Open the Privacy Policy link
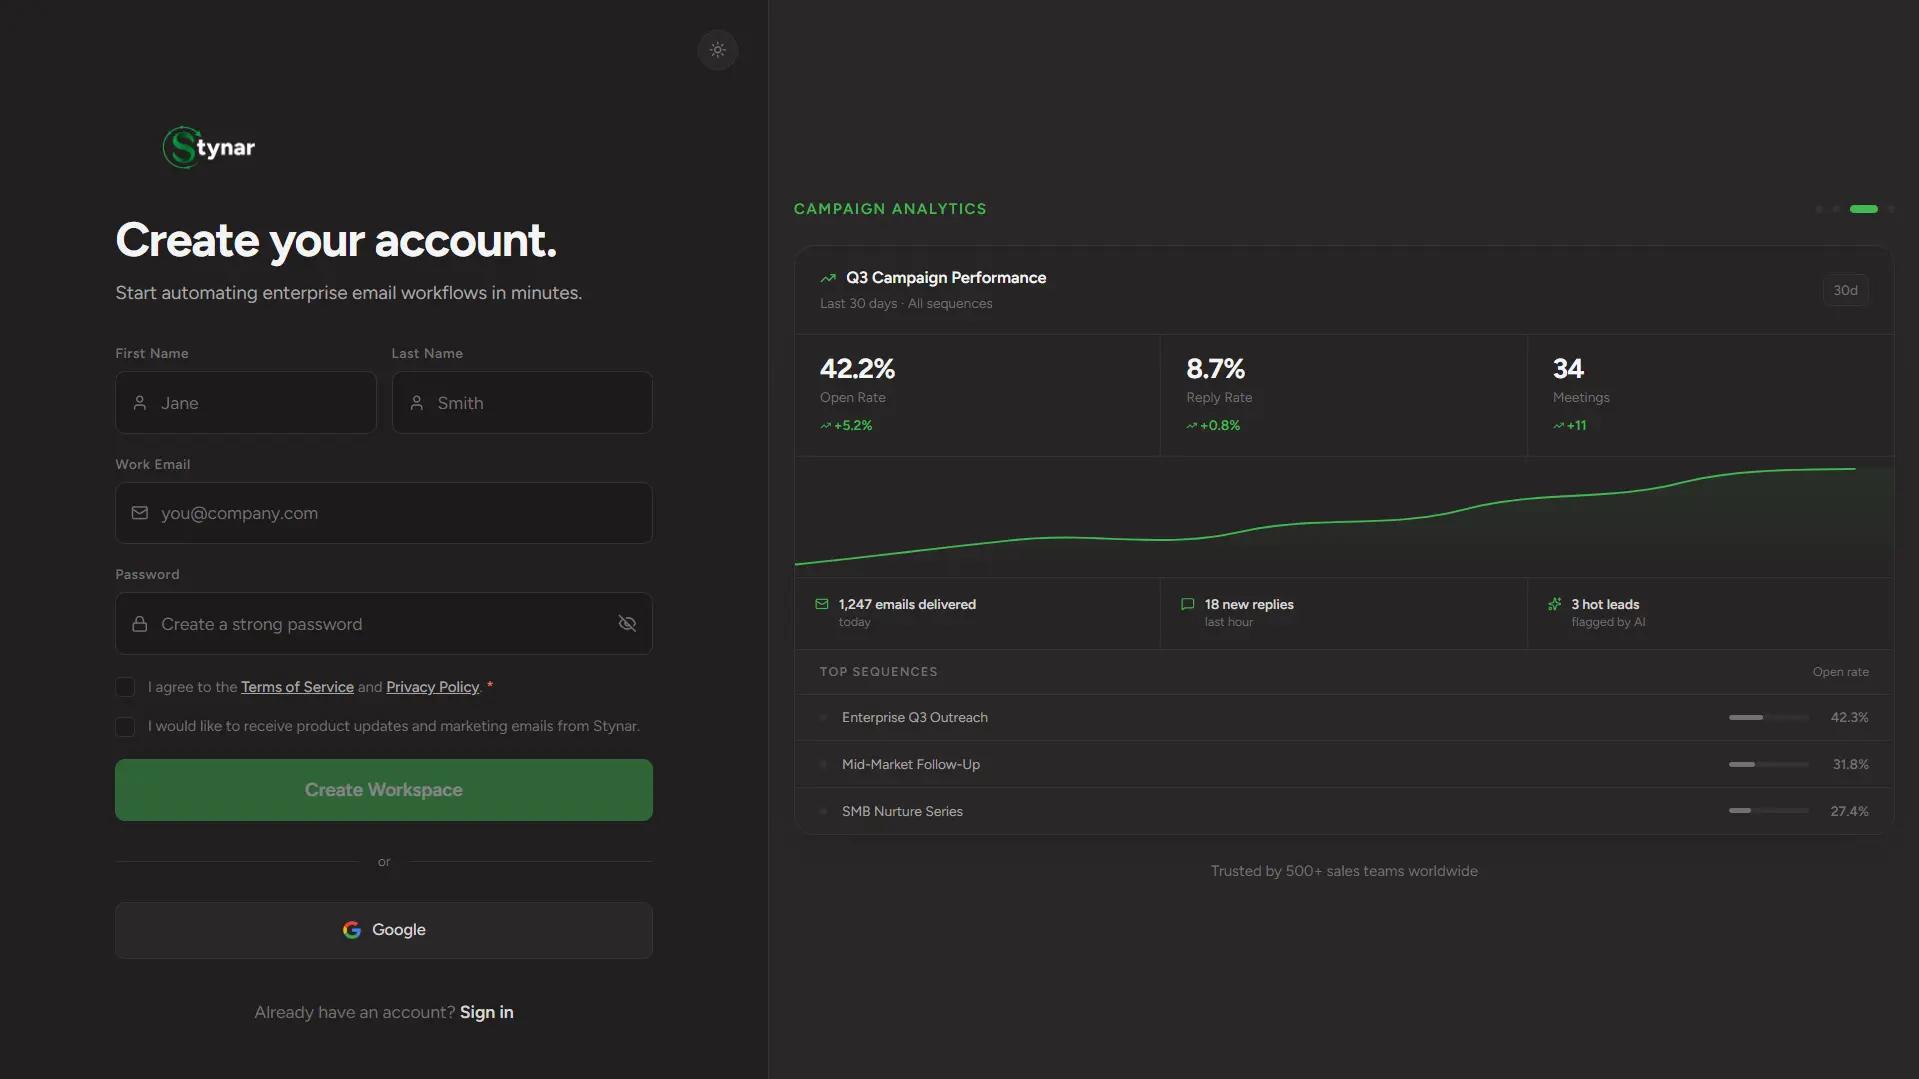This screenshot has height=1079, width=1919. click(433, 687)
